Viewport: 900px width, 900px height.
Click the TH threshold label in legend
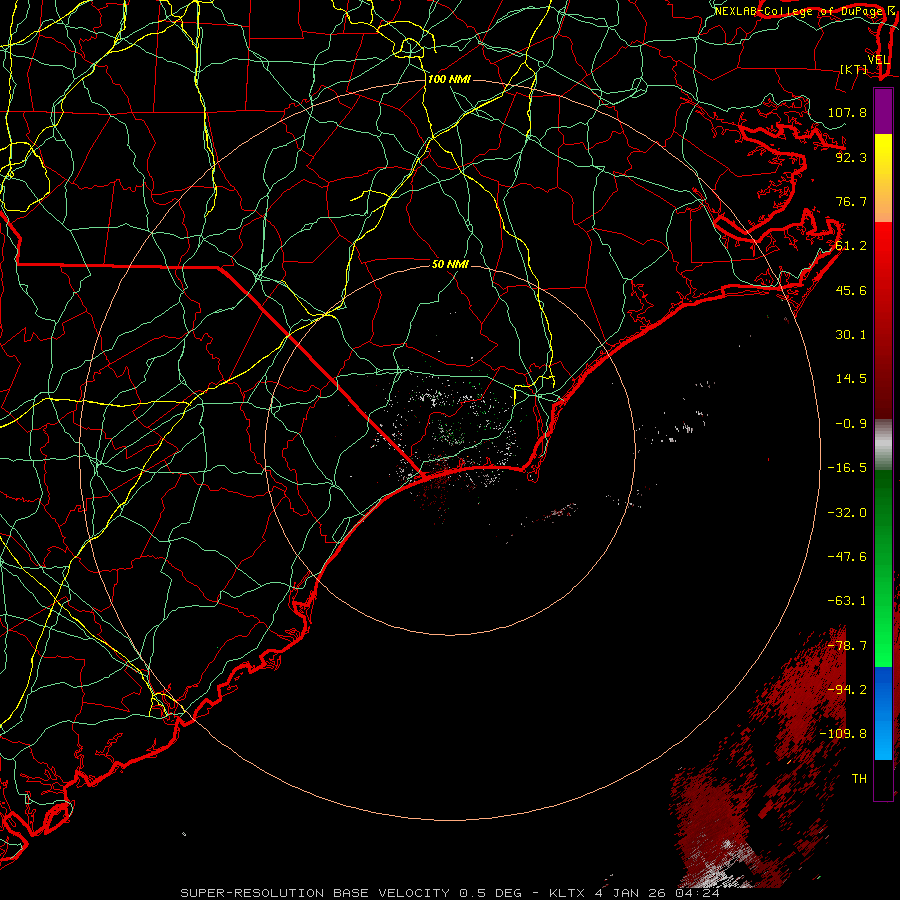point(859,779)
